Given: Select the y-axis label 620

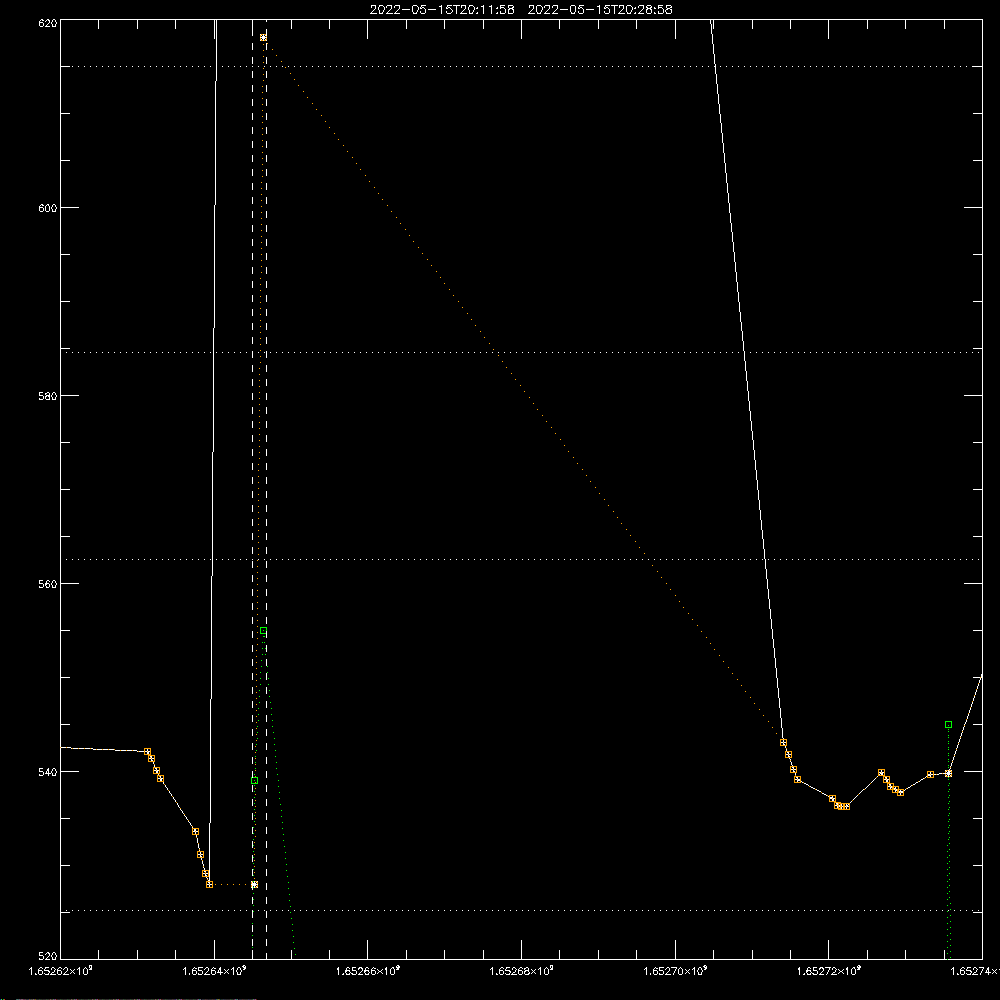Looking at the screenshot, I should (x=48, y=22).
